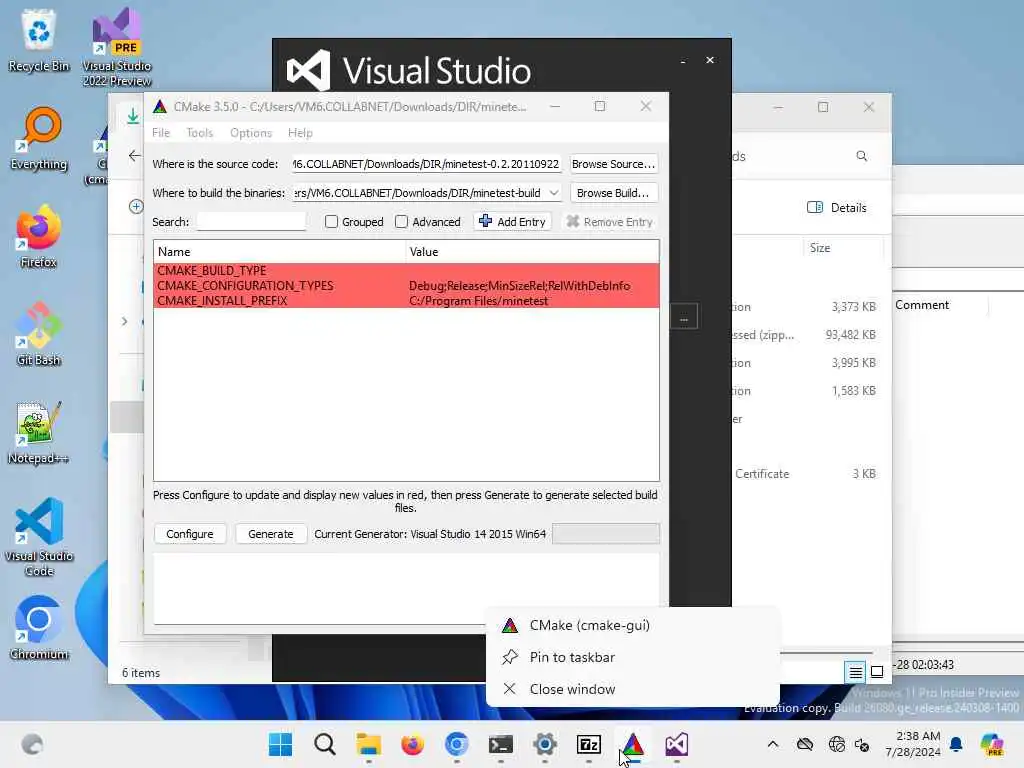
Task: Click the back arrow in Explorer window
Action: tap(134, 155)
